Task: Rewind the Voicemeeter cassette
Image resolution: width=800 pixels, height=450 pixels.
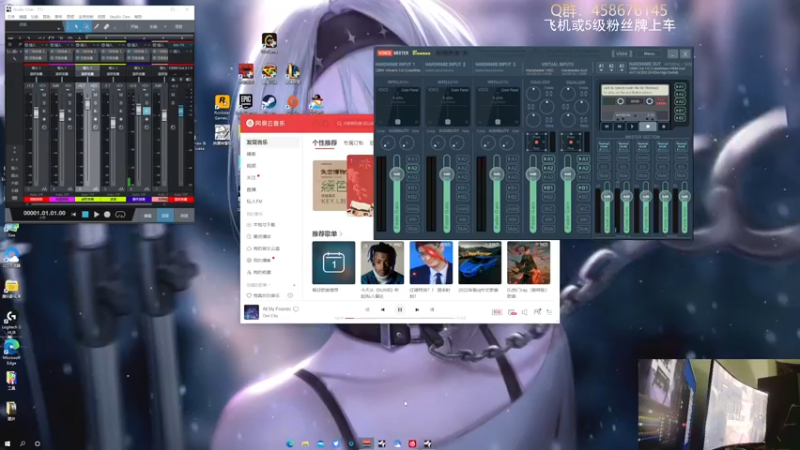Action: tap(607, 127)
